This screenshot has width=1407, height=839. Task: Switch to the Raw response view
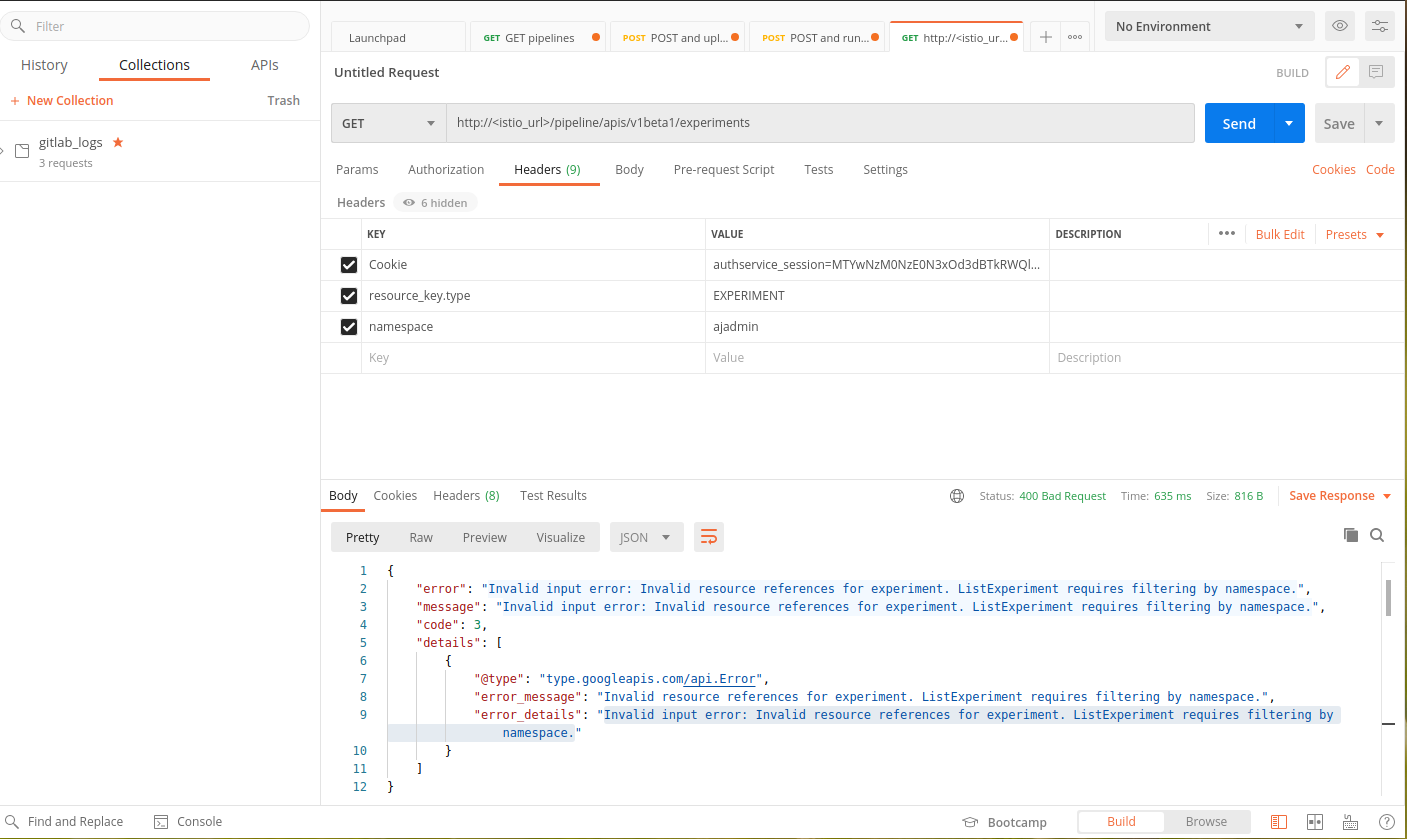pyautogui.click(x=421, y=537)
